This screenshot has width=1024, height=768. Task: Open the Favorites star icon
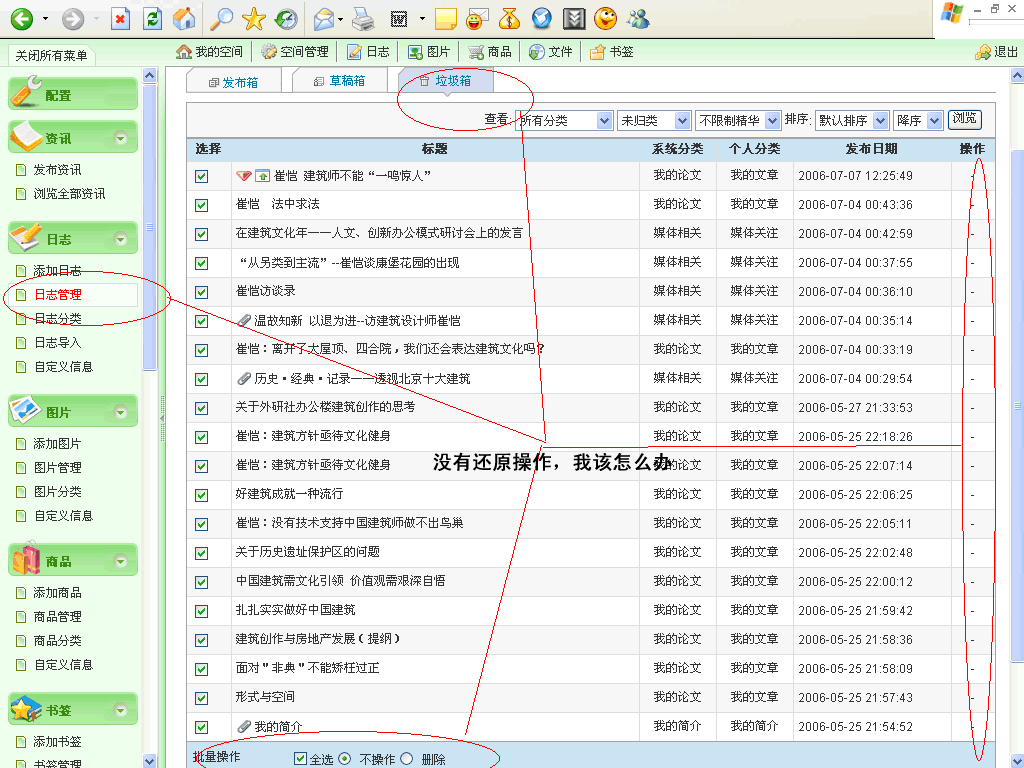click(x=254, y=18)
